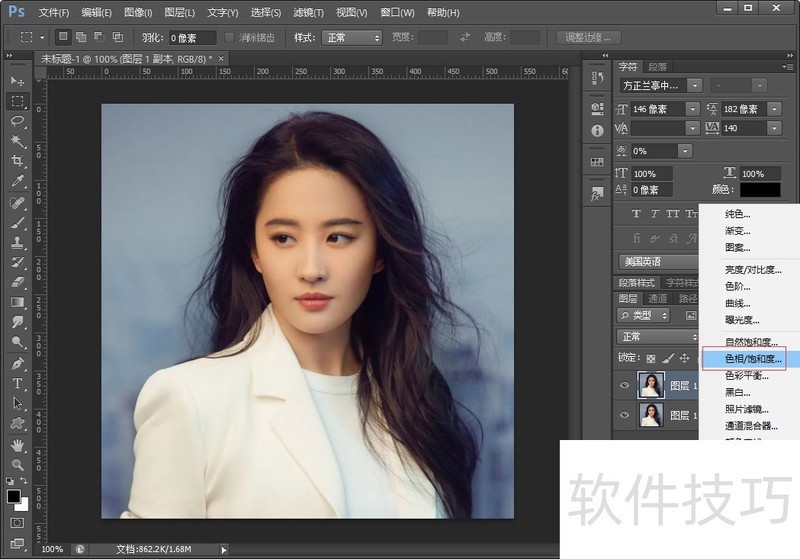This screenshot has height=559, width=800.
Task: Open the font family 方正兰亭中 dropdown
Action: pos(695,86)
